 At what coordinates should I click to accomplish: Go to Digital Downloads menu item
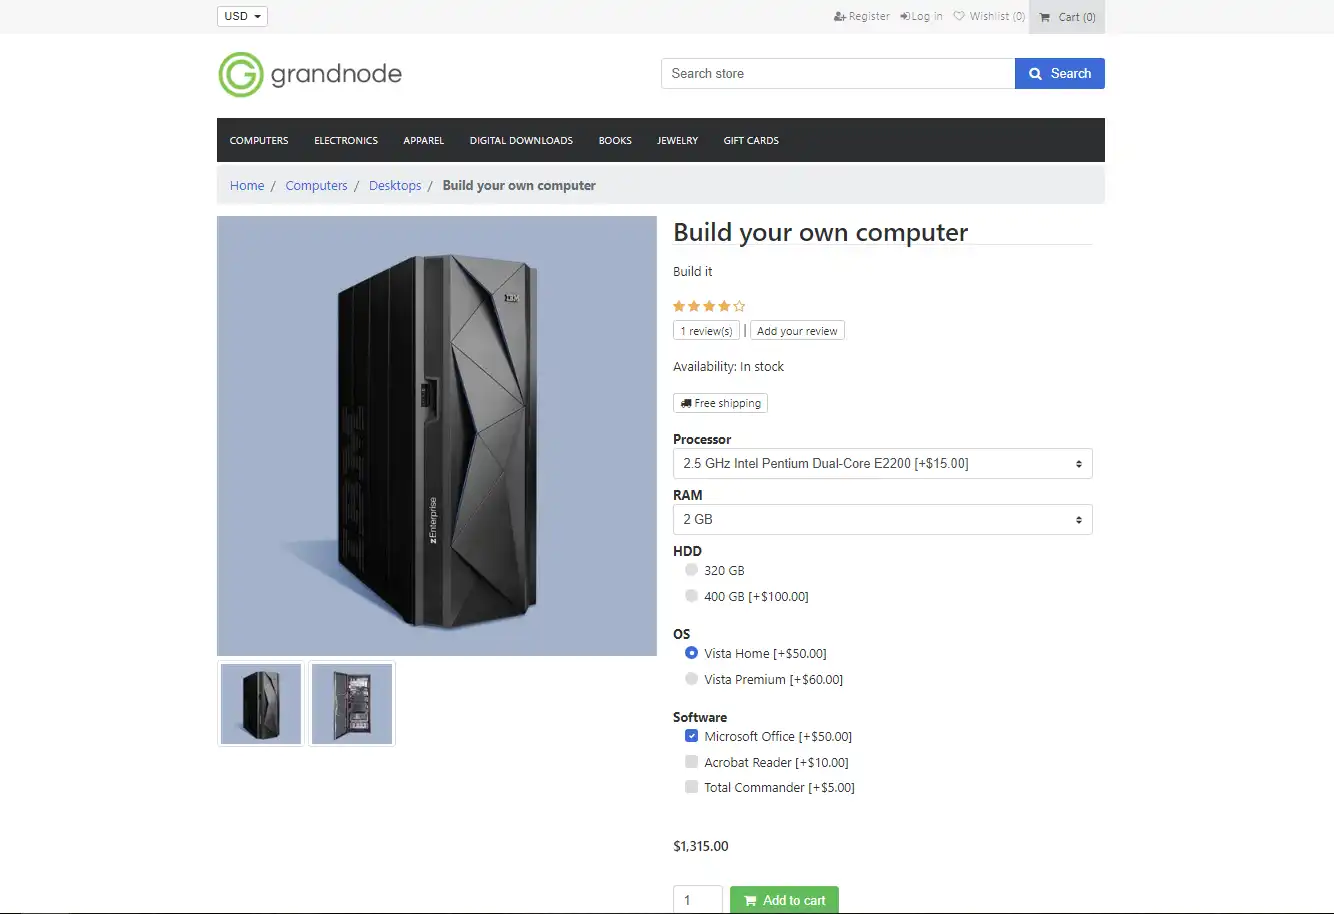[521, 141]
